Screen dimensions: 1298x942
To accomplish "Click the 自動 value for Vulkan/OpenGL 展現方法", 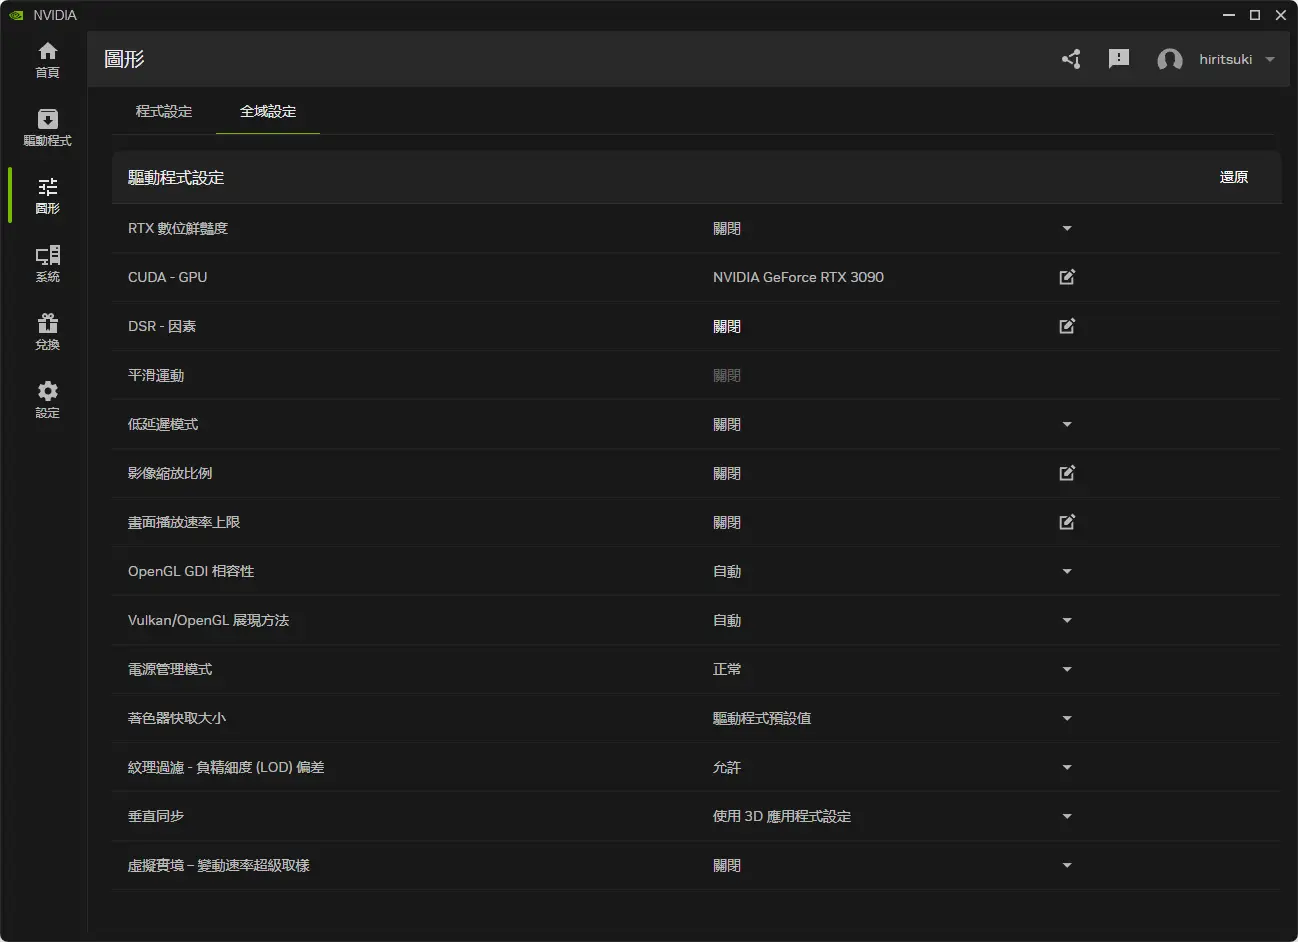I will [727, 620].
